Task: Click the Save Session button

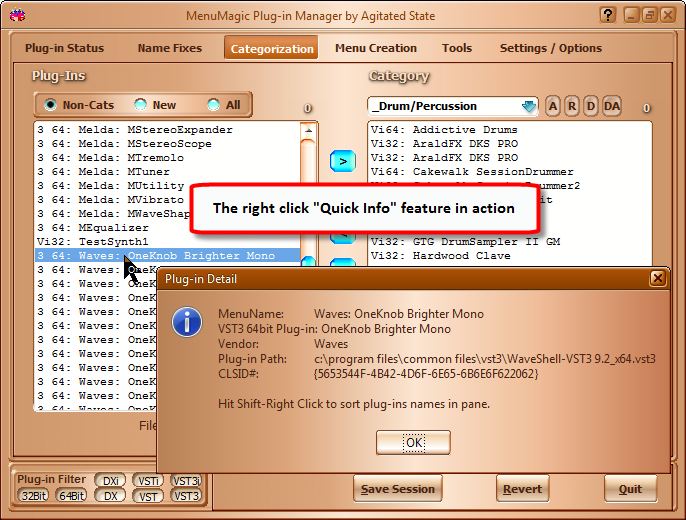Action: (x=398, y=489)
